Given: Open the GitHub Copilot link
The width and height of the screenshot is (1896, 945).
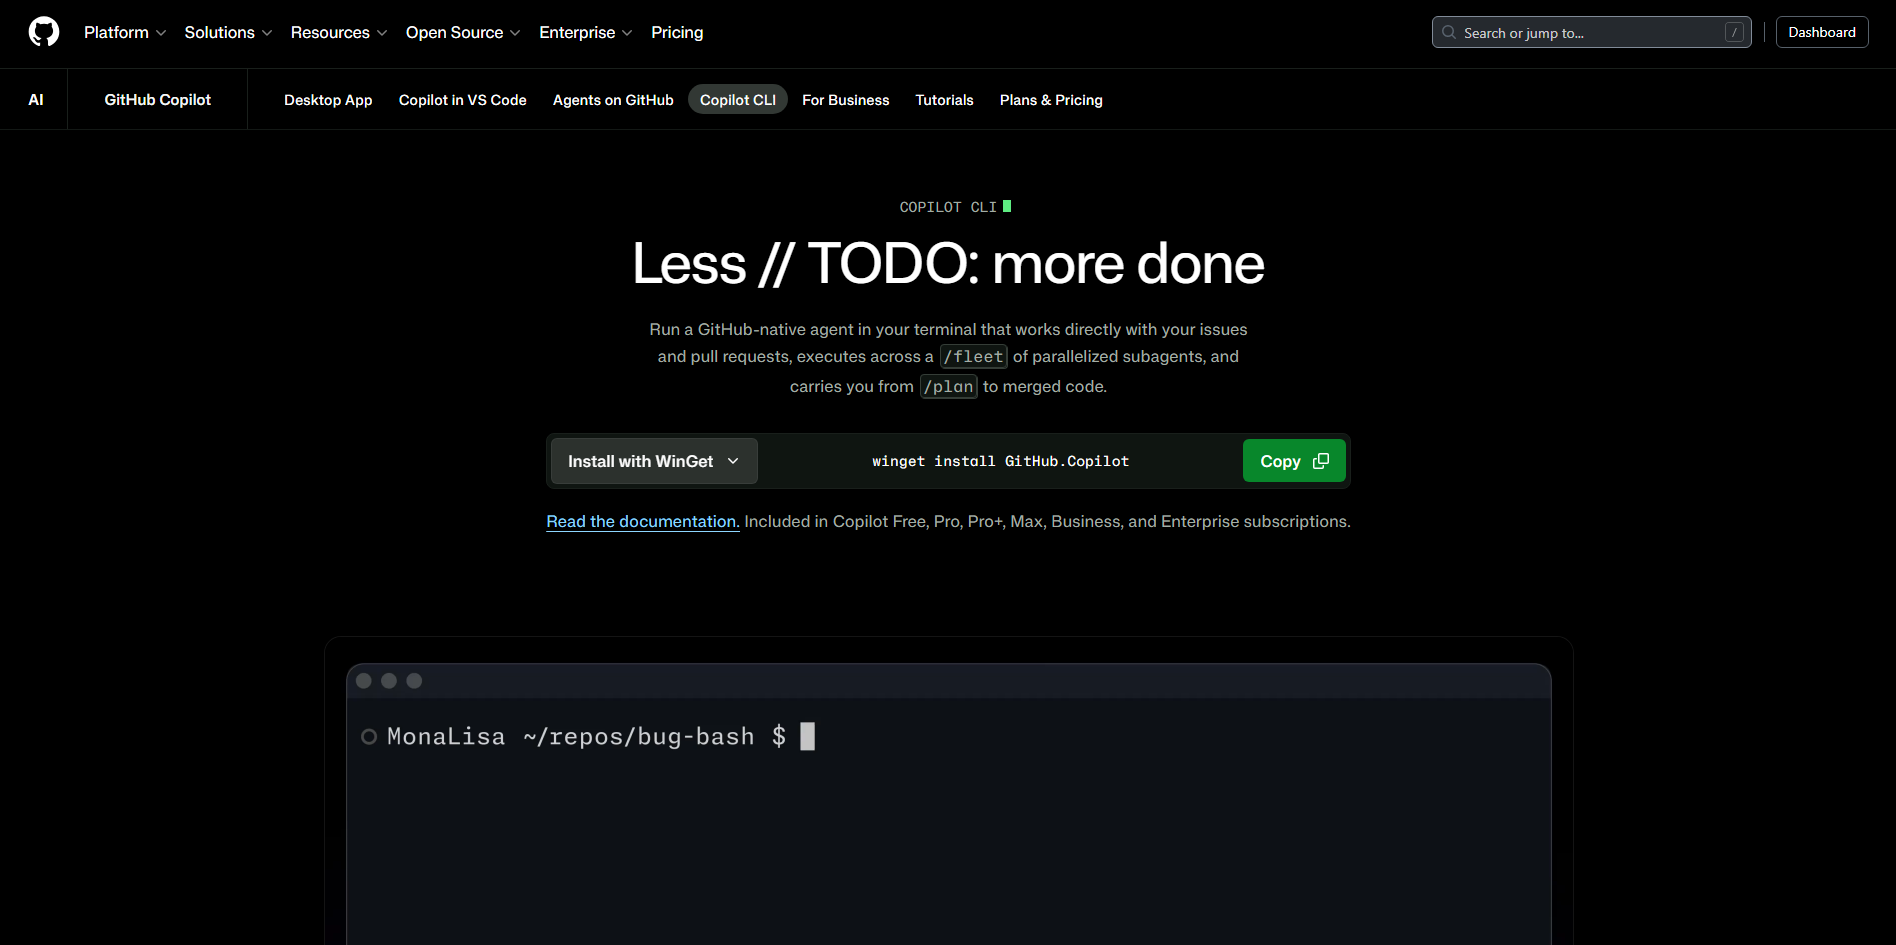Looking at the screenshot, I should pyautogui.click(x=158, y=100).
